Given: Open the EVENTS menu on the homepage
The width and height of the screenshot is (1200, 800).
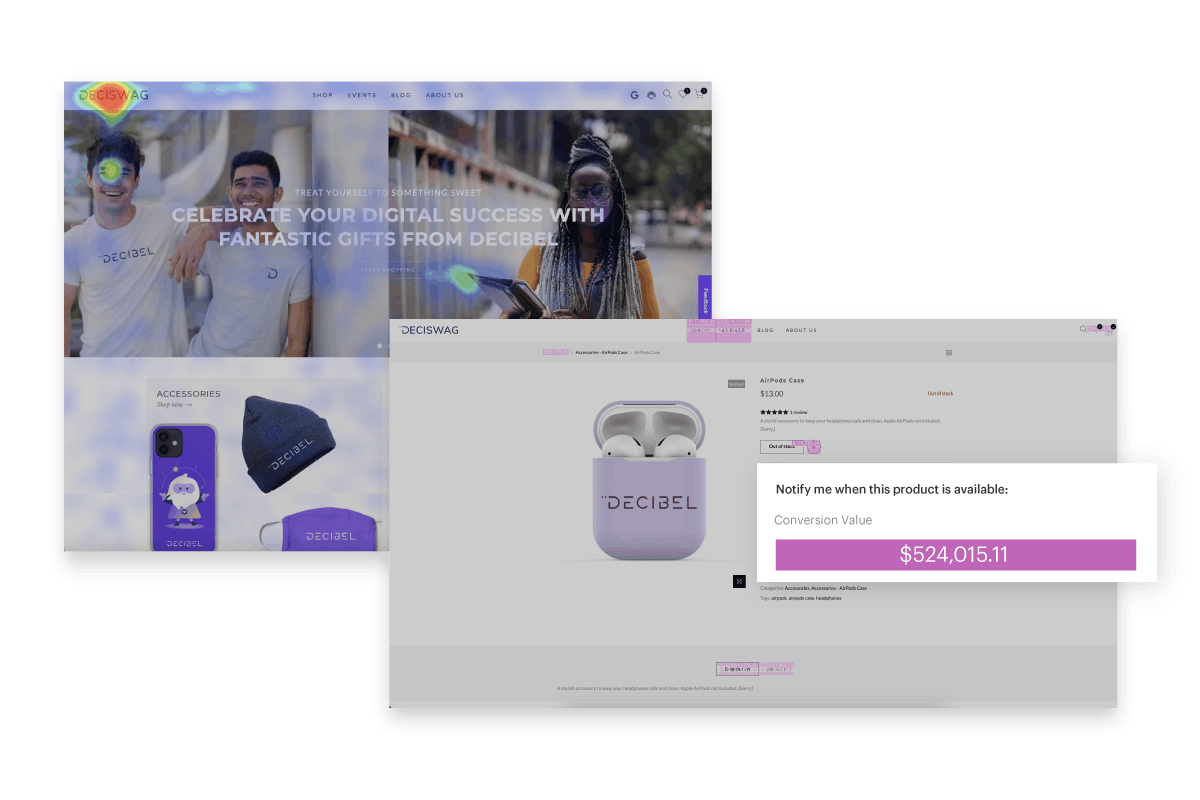Looking at the screenshot, I should [x=362, y=95].
